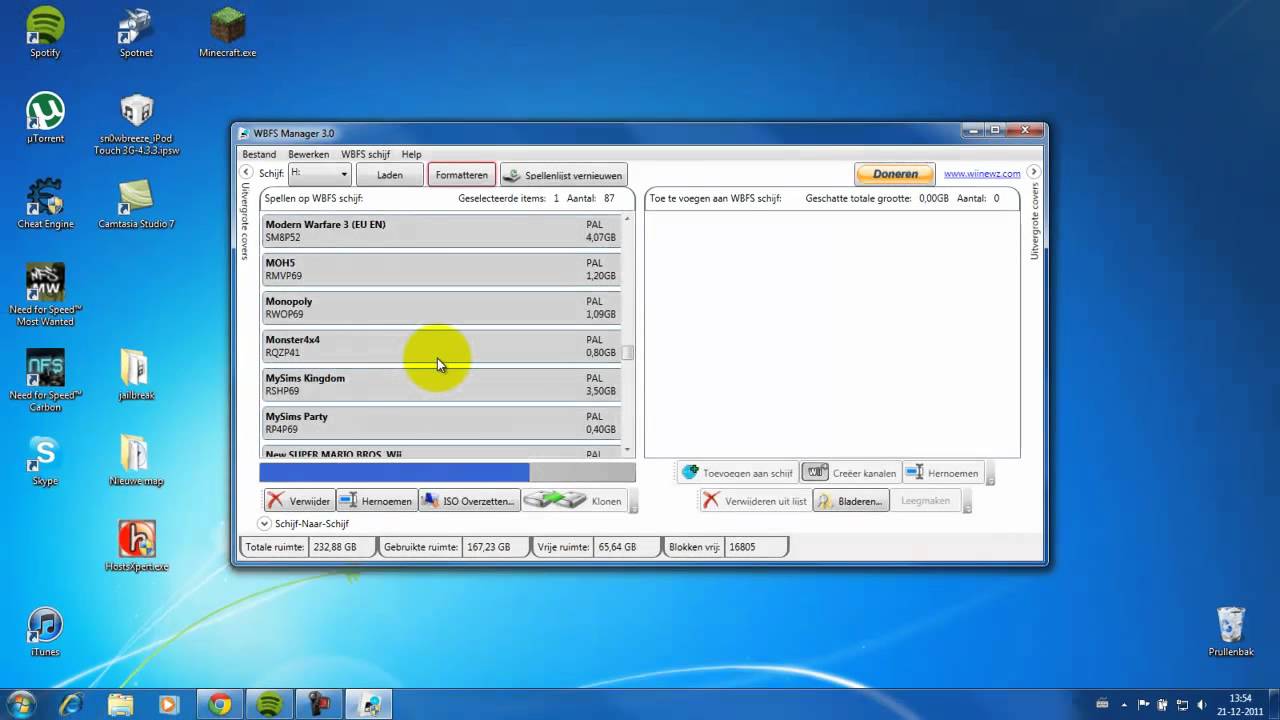
Task: Select Need for Speed Carbon icon
Action: 45,381
